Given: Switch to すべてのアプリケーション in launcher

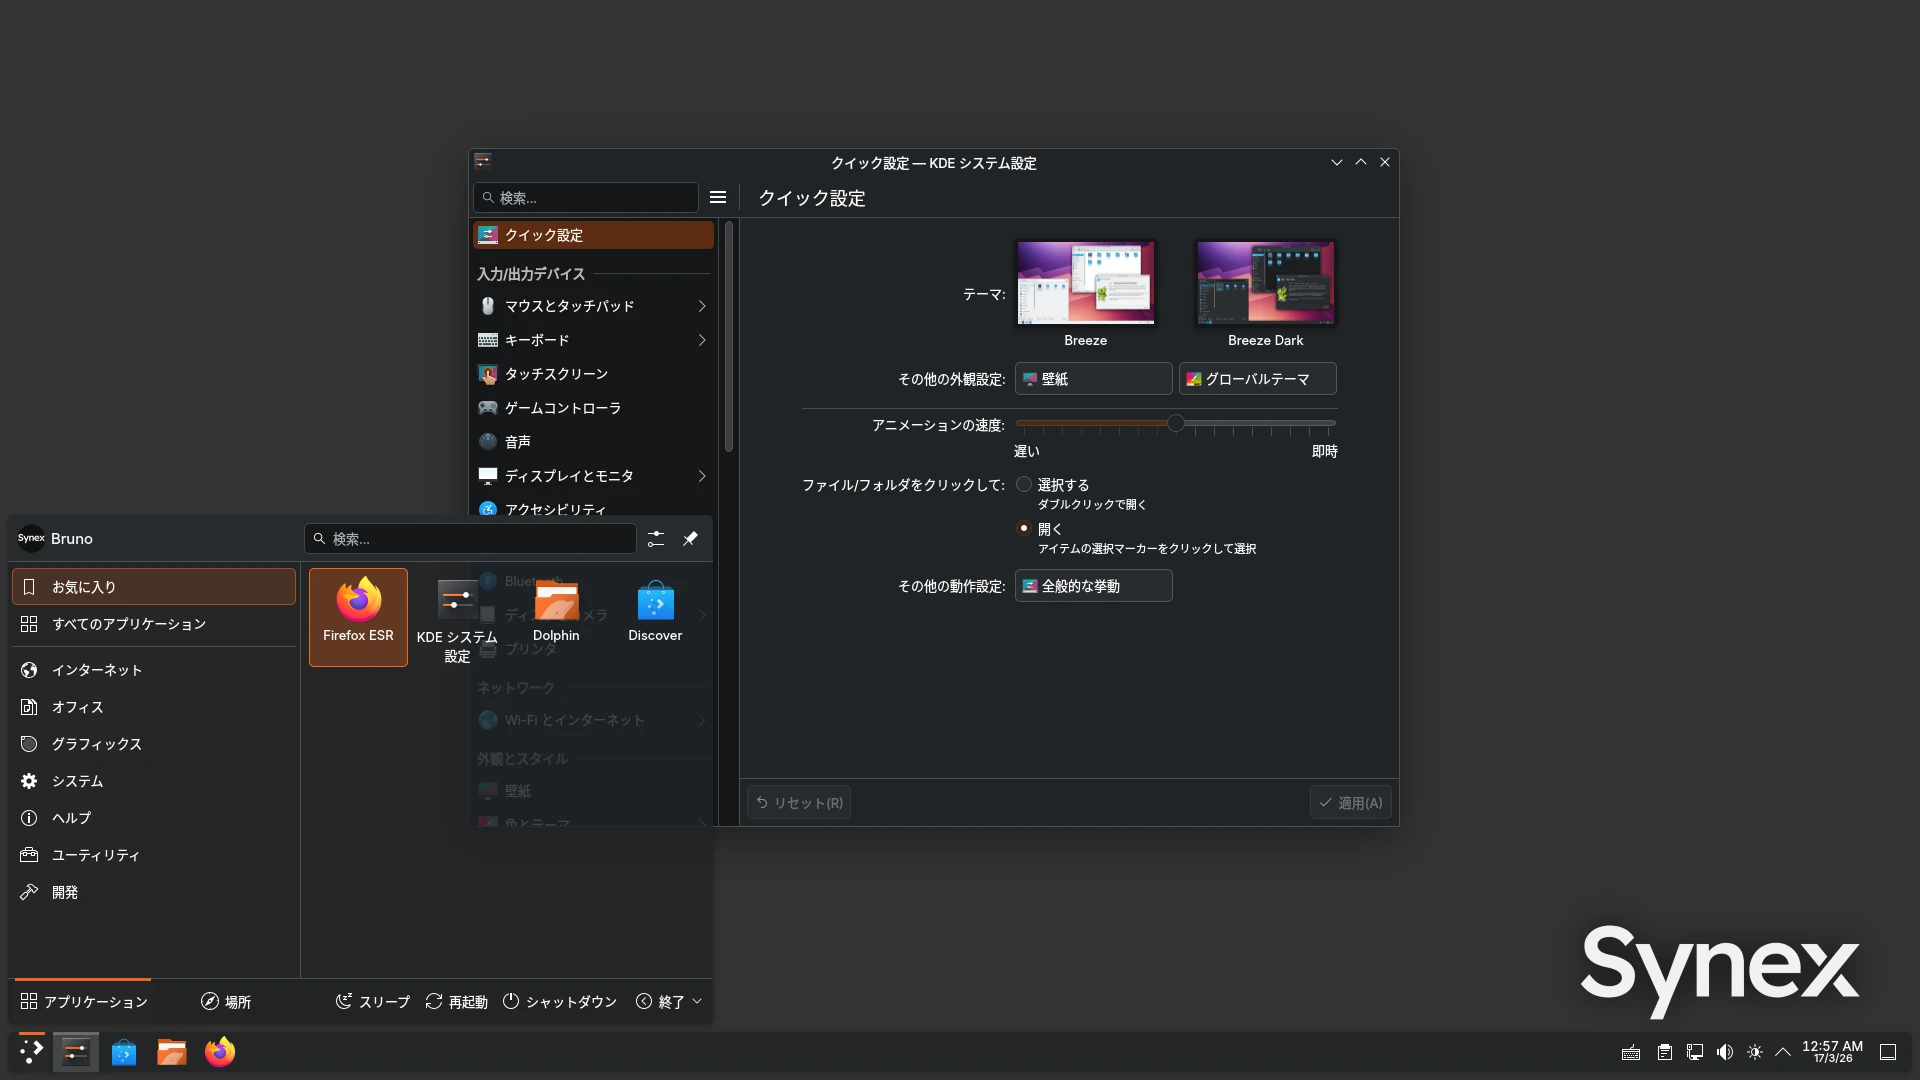Looking at the screenshot, I should pyautogui.click(x=129, y=623).
